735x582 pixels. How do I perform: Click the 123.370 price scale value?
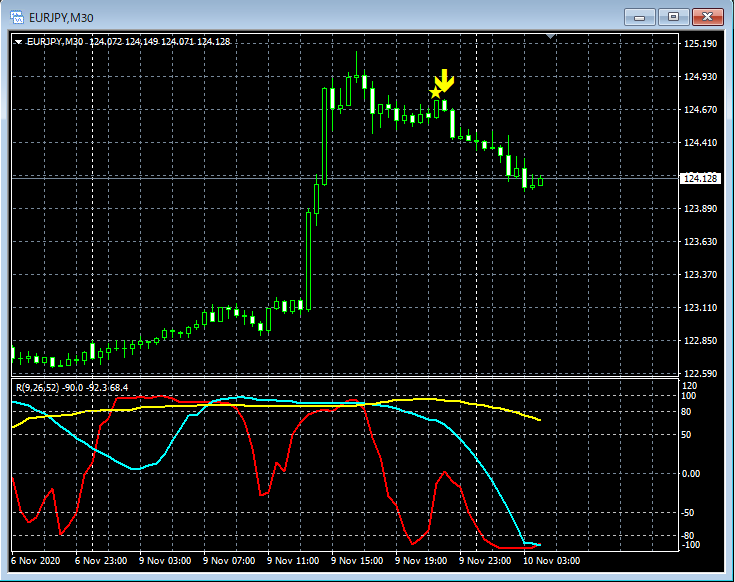pos(700,274)
